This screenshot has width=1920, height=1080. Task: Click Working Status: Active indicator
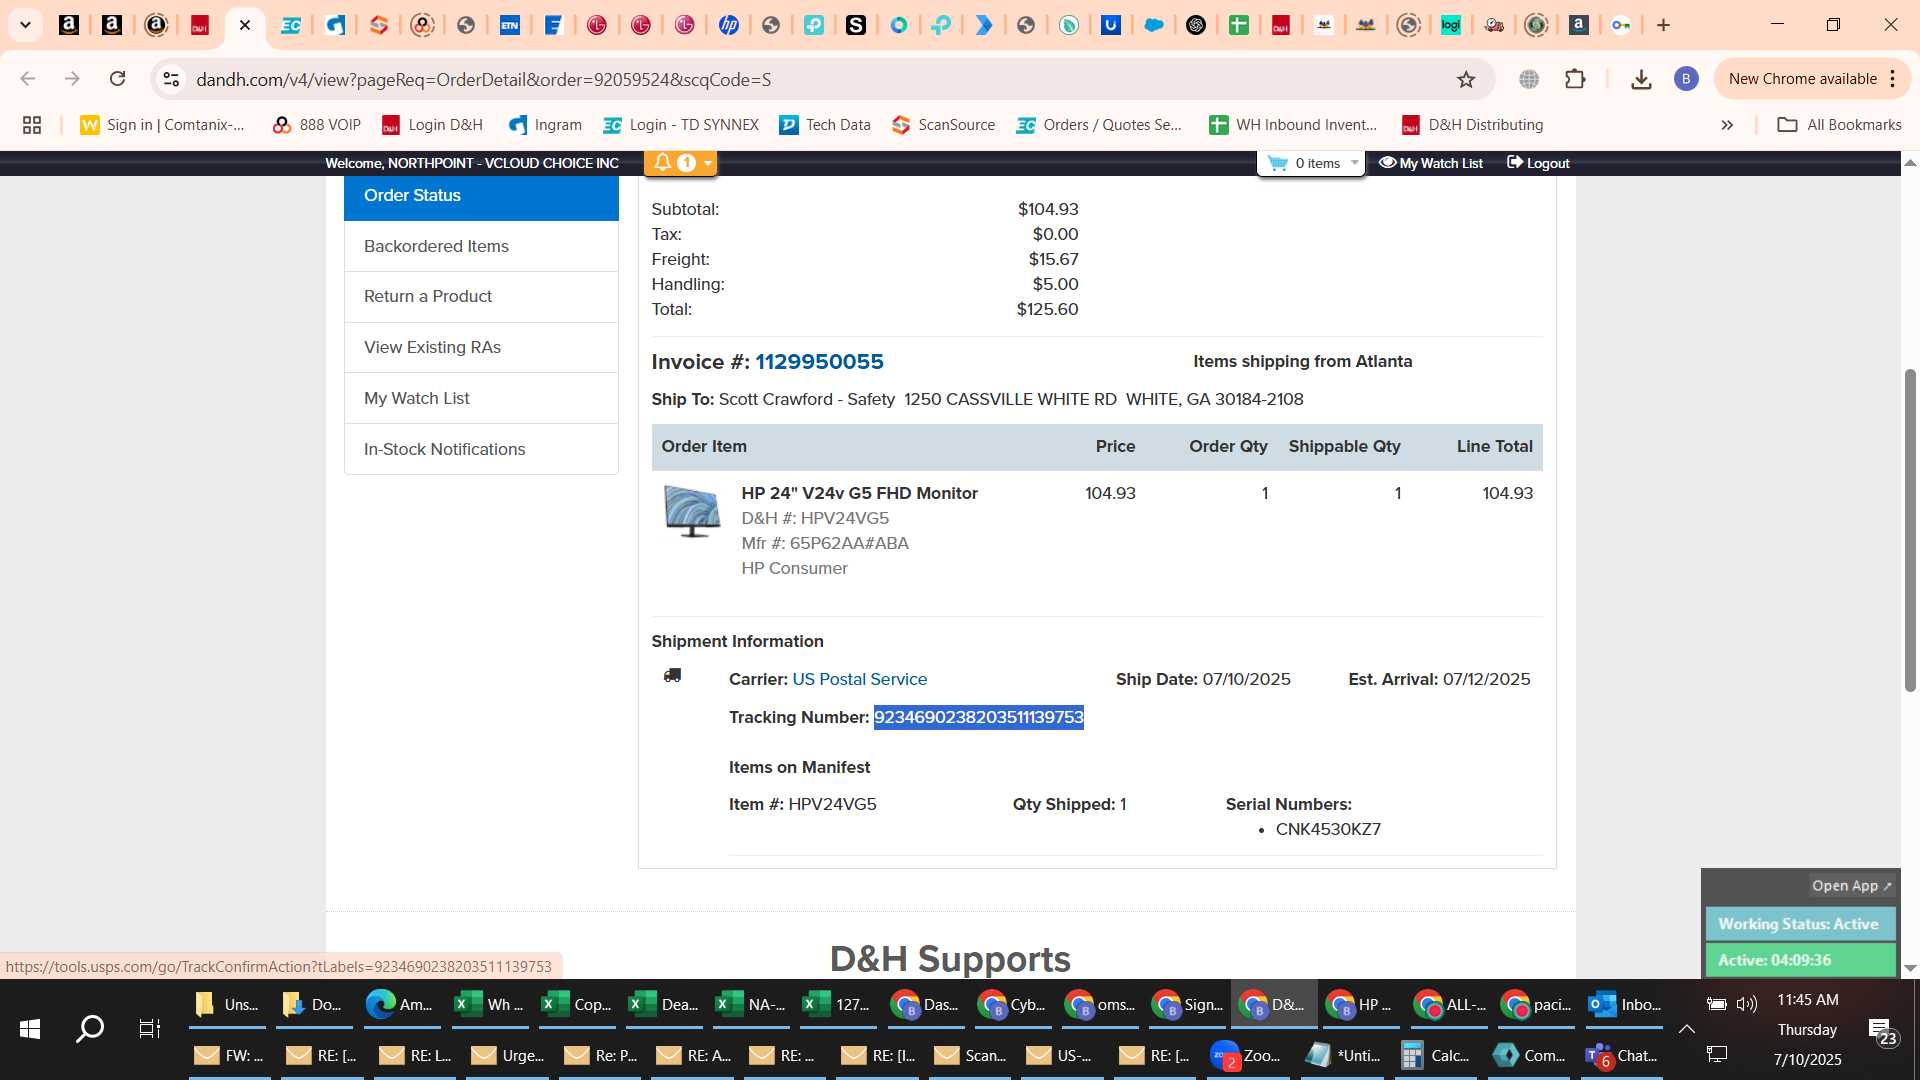tap(1800, 924)
